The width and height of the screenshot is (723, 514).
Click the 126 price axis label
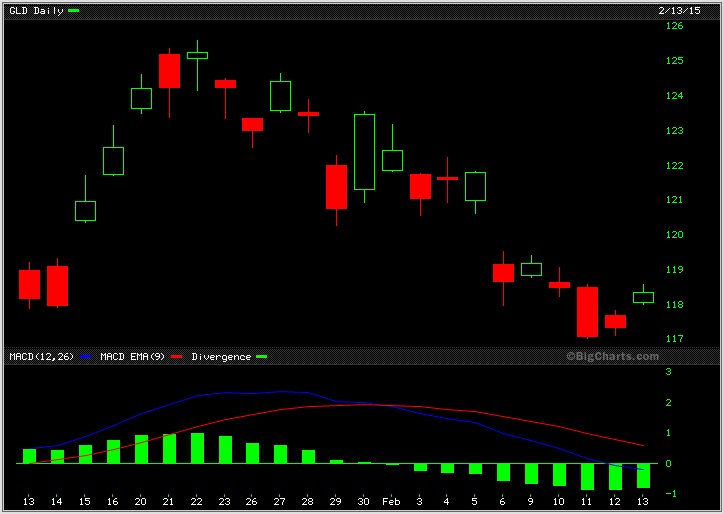click(675, 26)
